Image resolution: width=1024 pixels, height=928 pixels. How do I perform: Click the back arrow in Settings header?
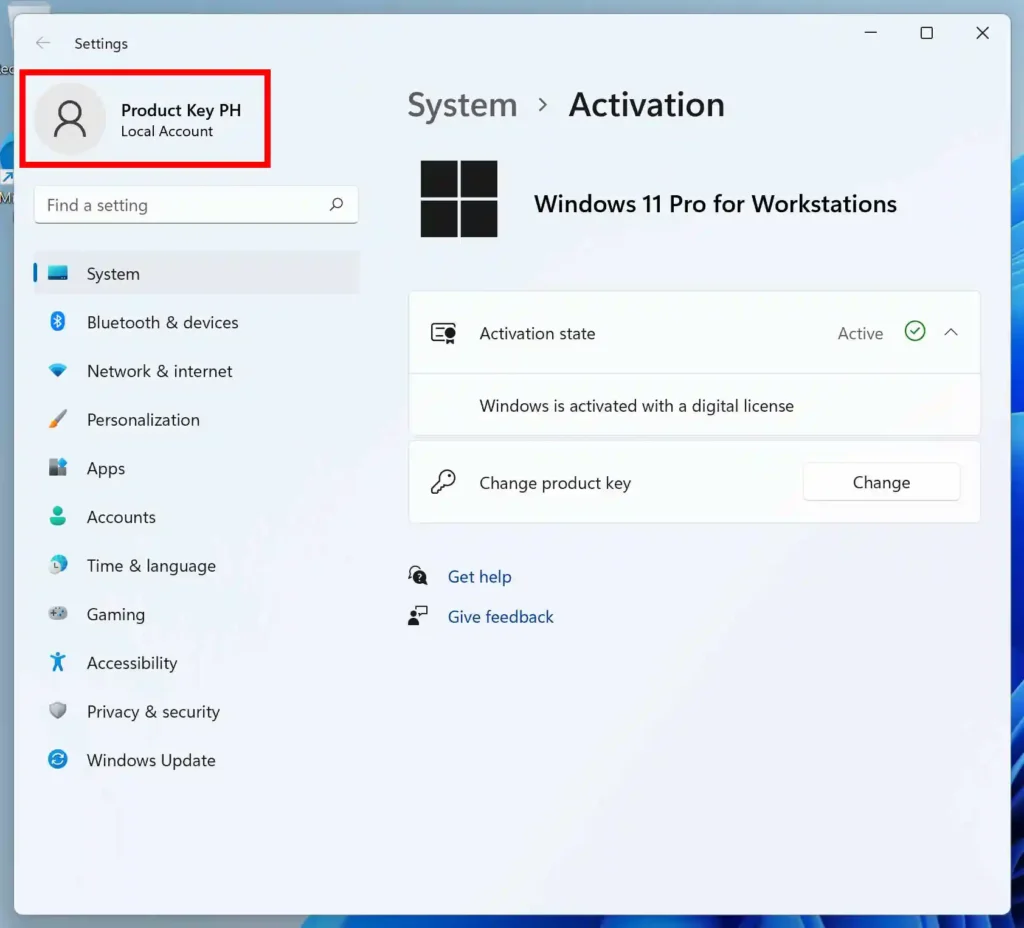coord(43,43)
